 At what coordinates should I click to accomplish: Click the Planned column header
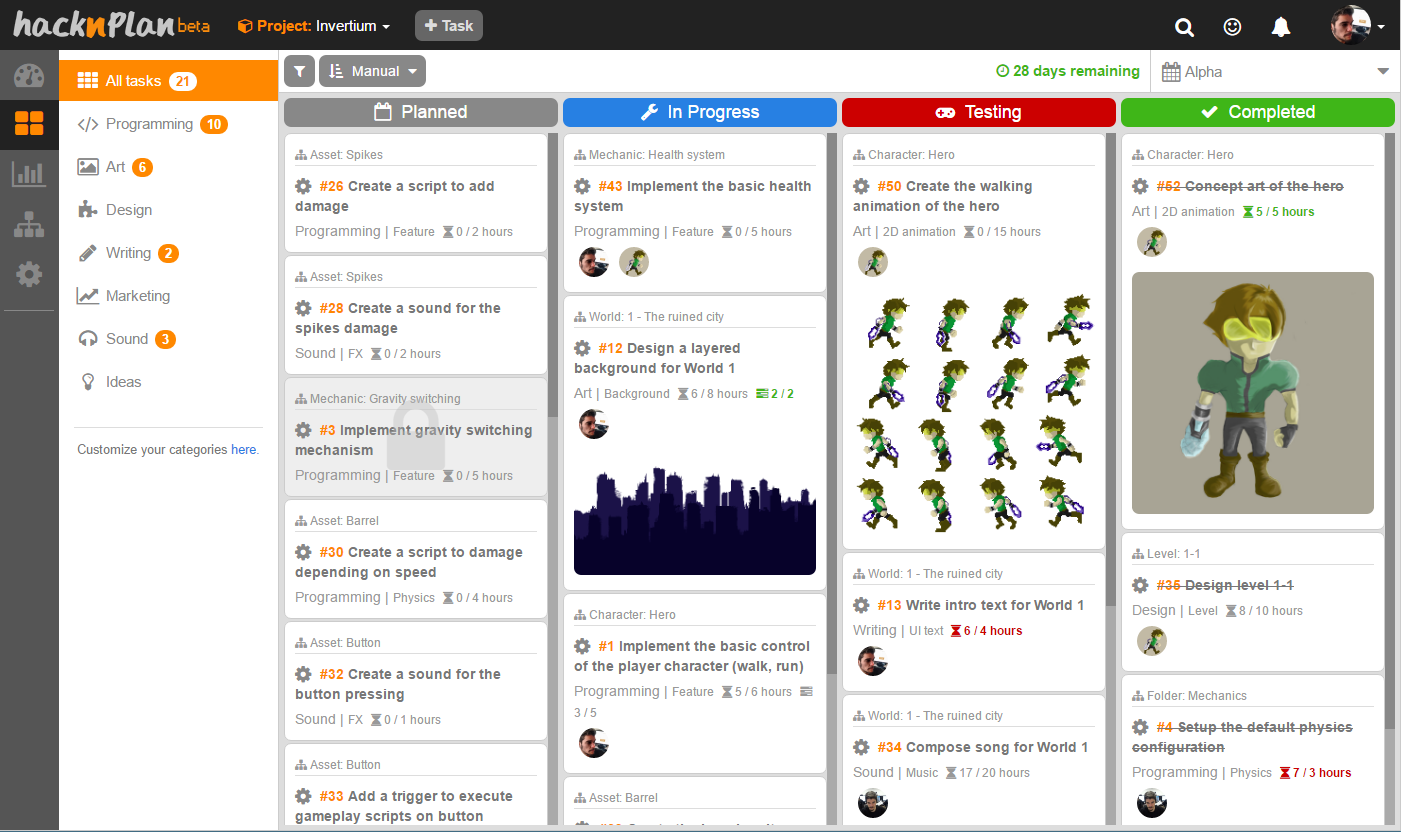pos(421,112)
